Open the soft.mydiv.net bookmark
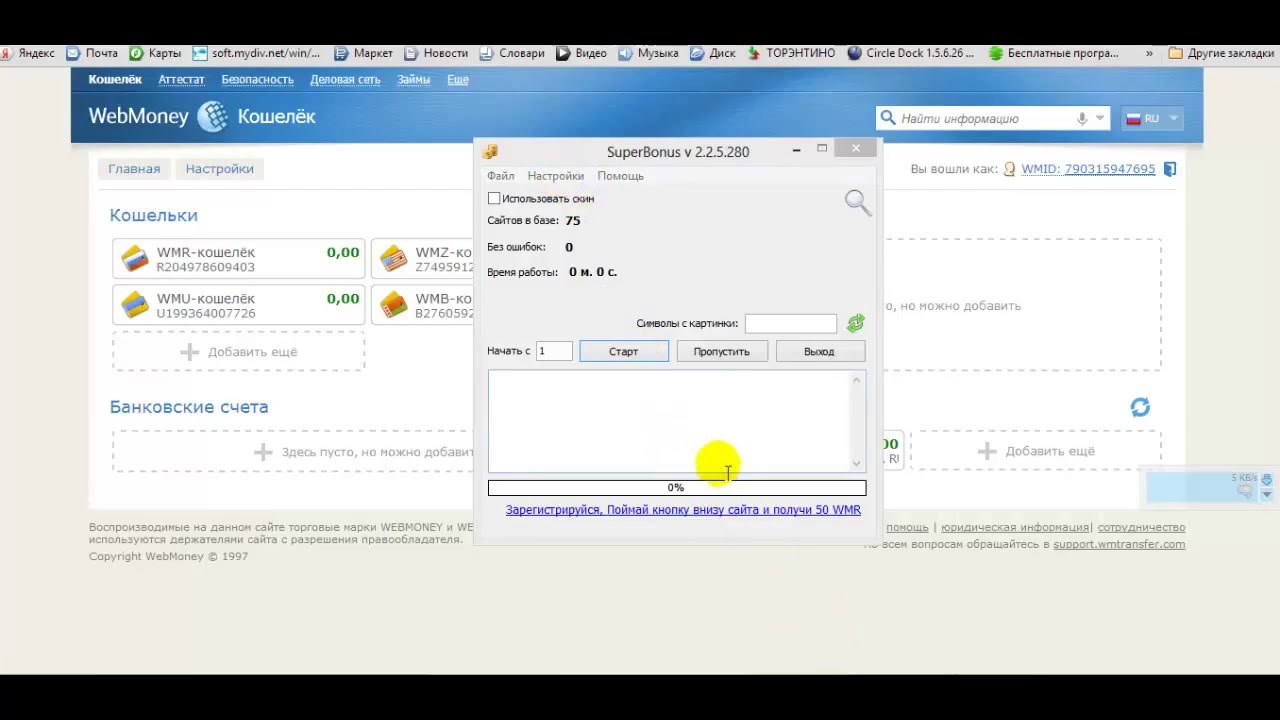Image resolution: width=1280 pixels, height=720 pixels. (x=257, y=53)
